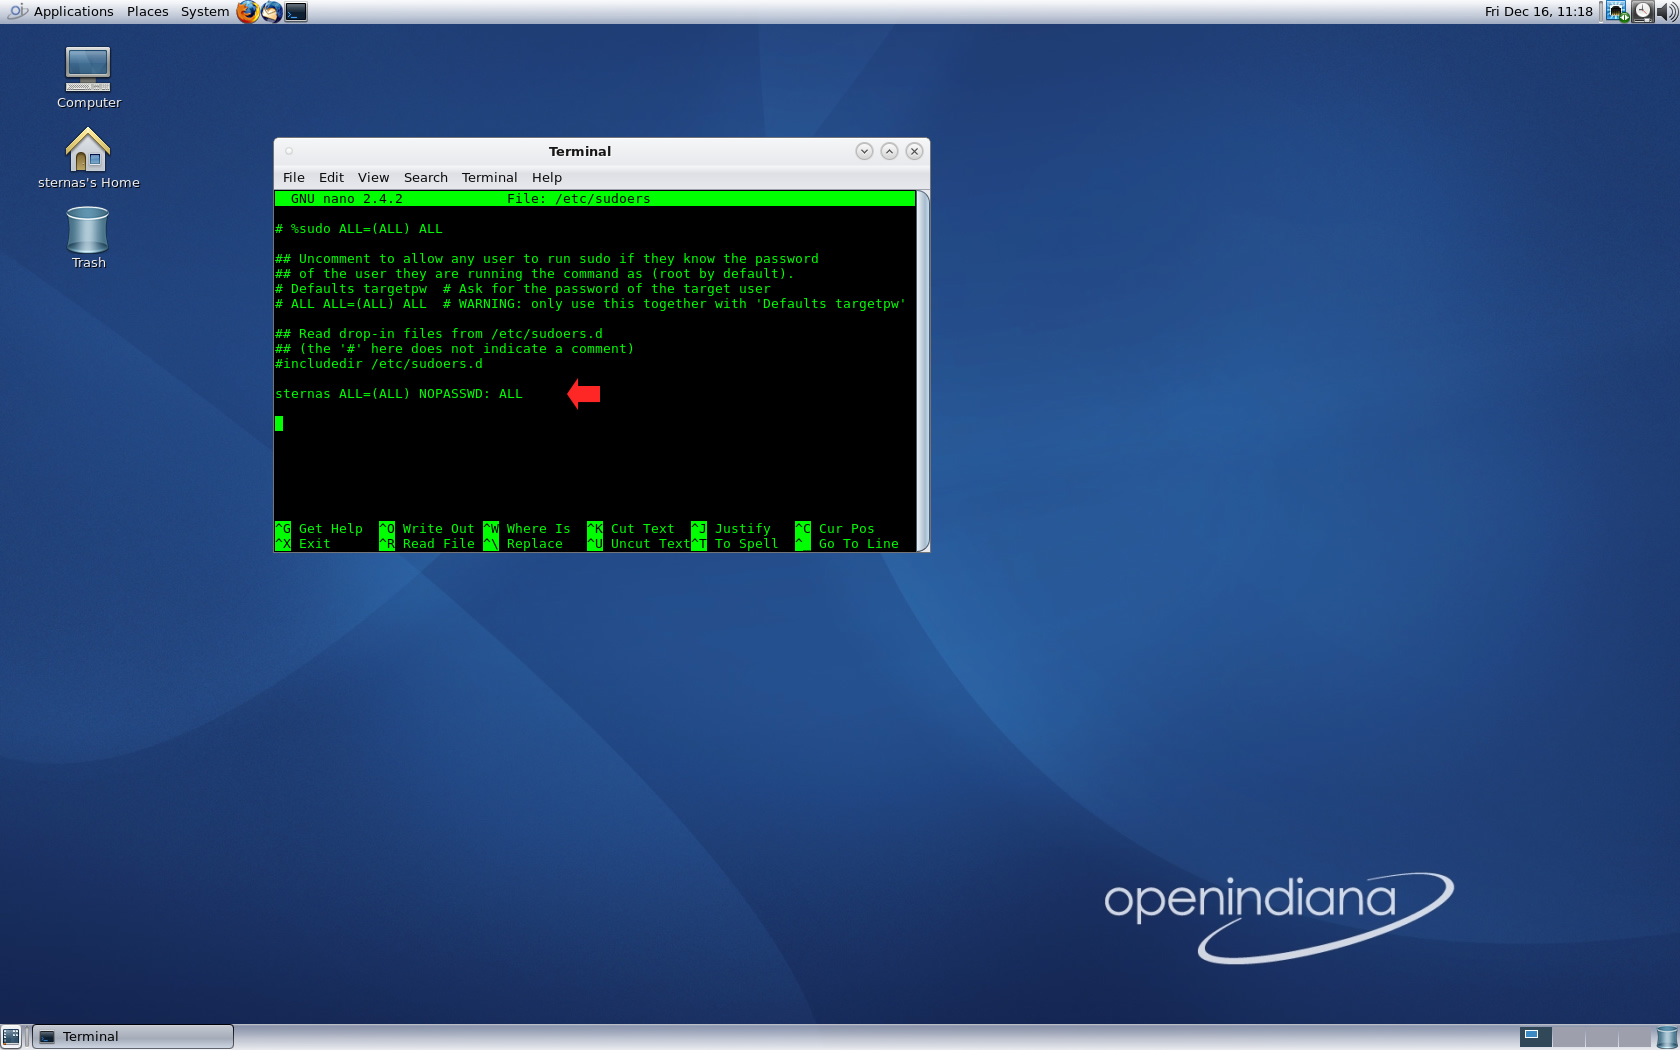Click the network connection status icon
The image size is (1680, 1050).
pos(1617,12)
